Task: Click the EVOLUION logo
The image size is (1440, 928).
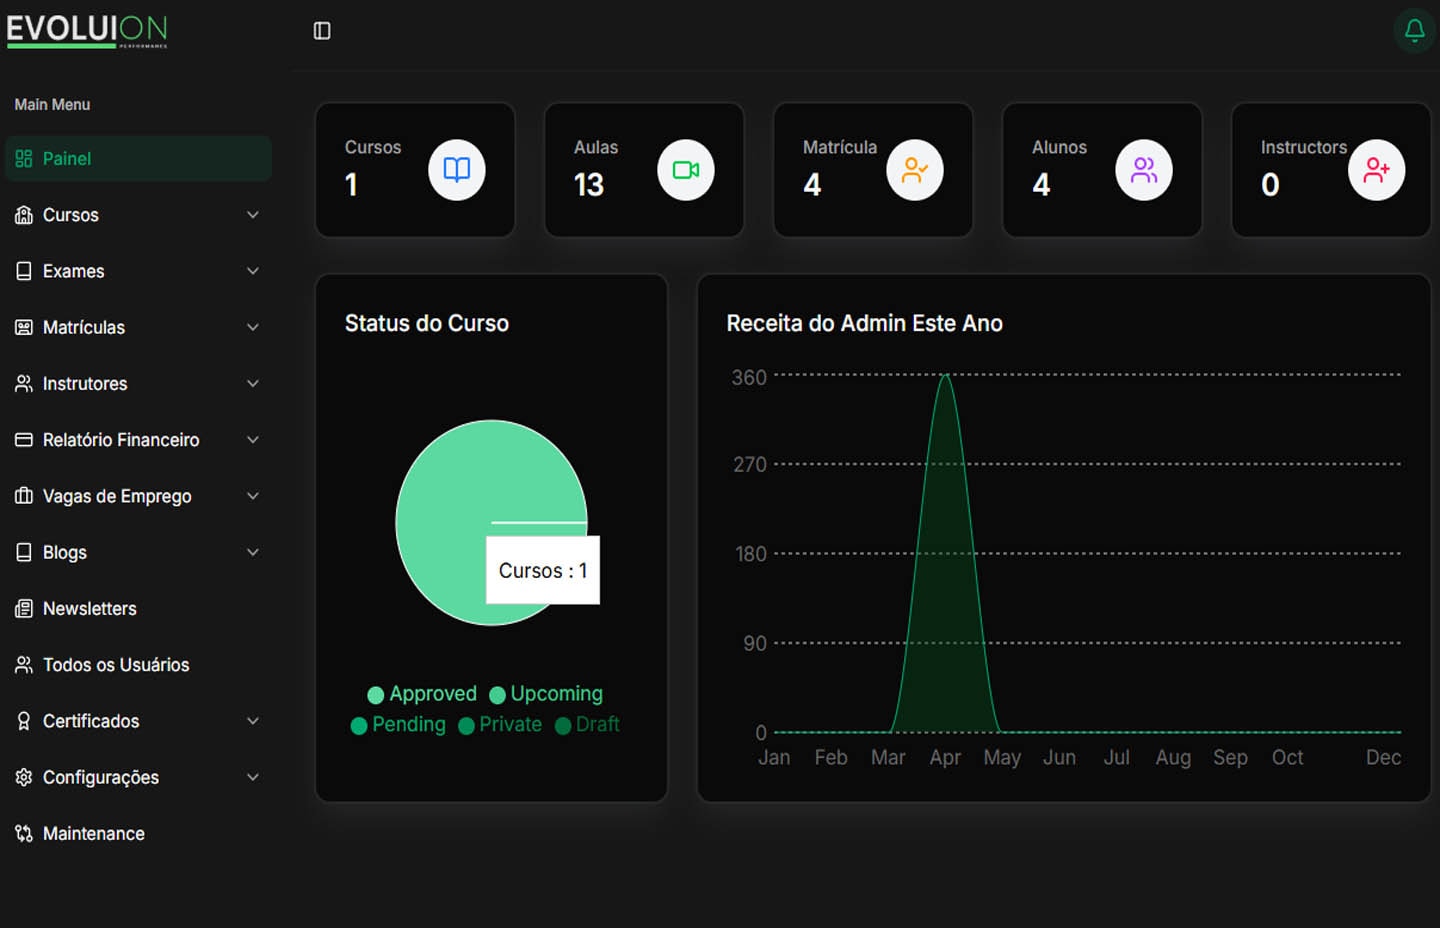Action: coord(87,31)
